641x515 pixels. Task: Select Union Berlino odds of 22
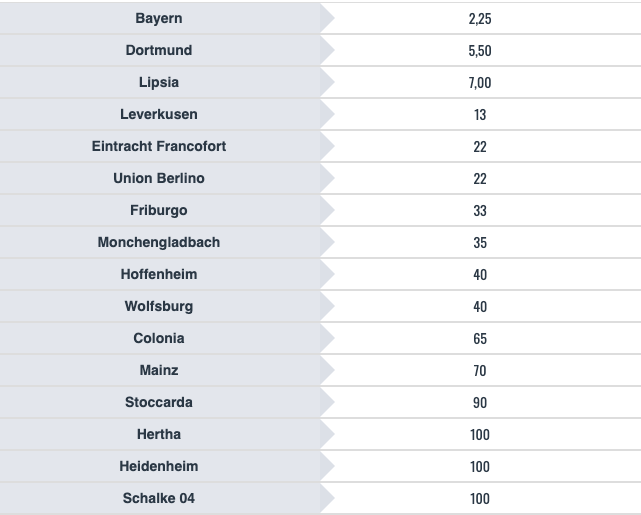point(480,179)
